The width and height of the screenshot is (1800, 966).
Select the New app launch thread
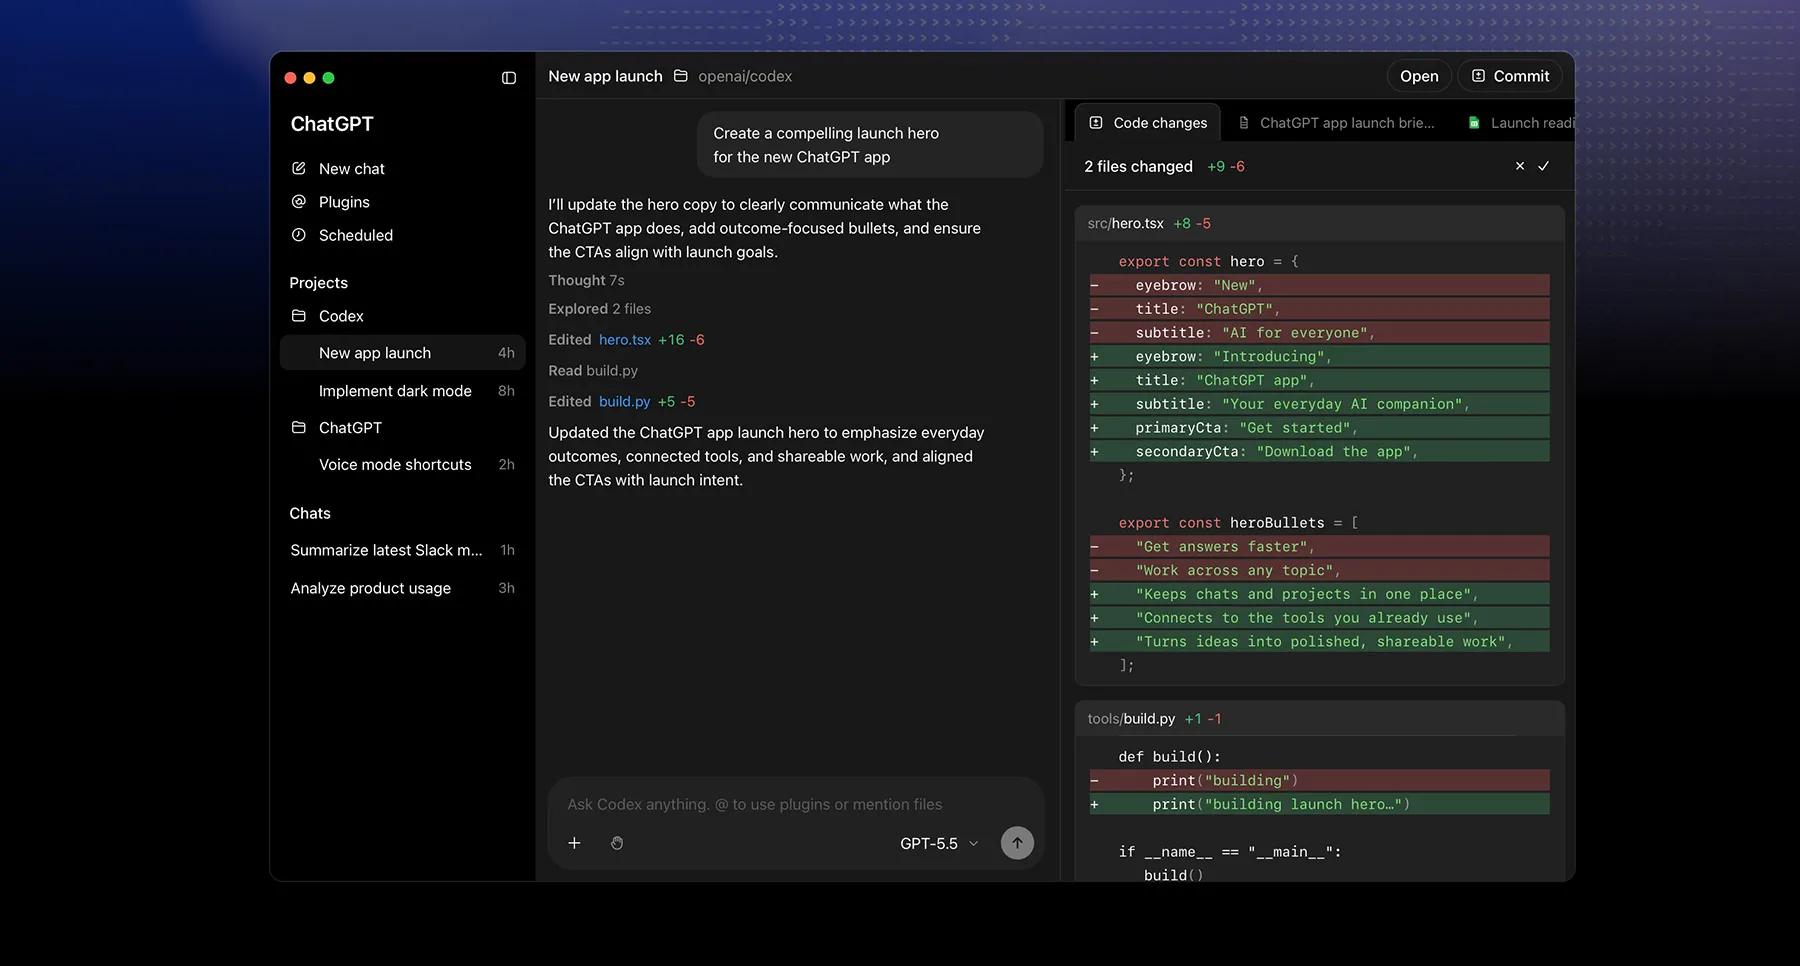(402, 353)
